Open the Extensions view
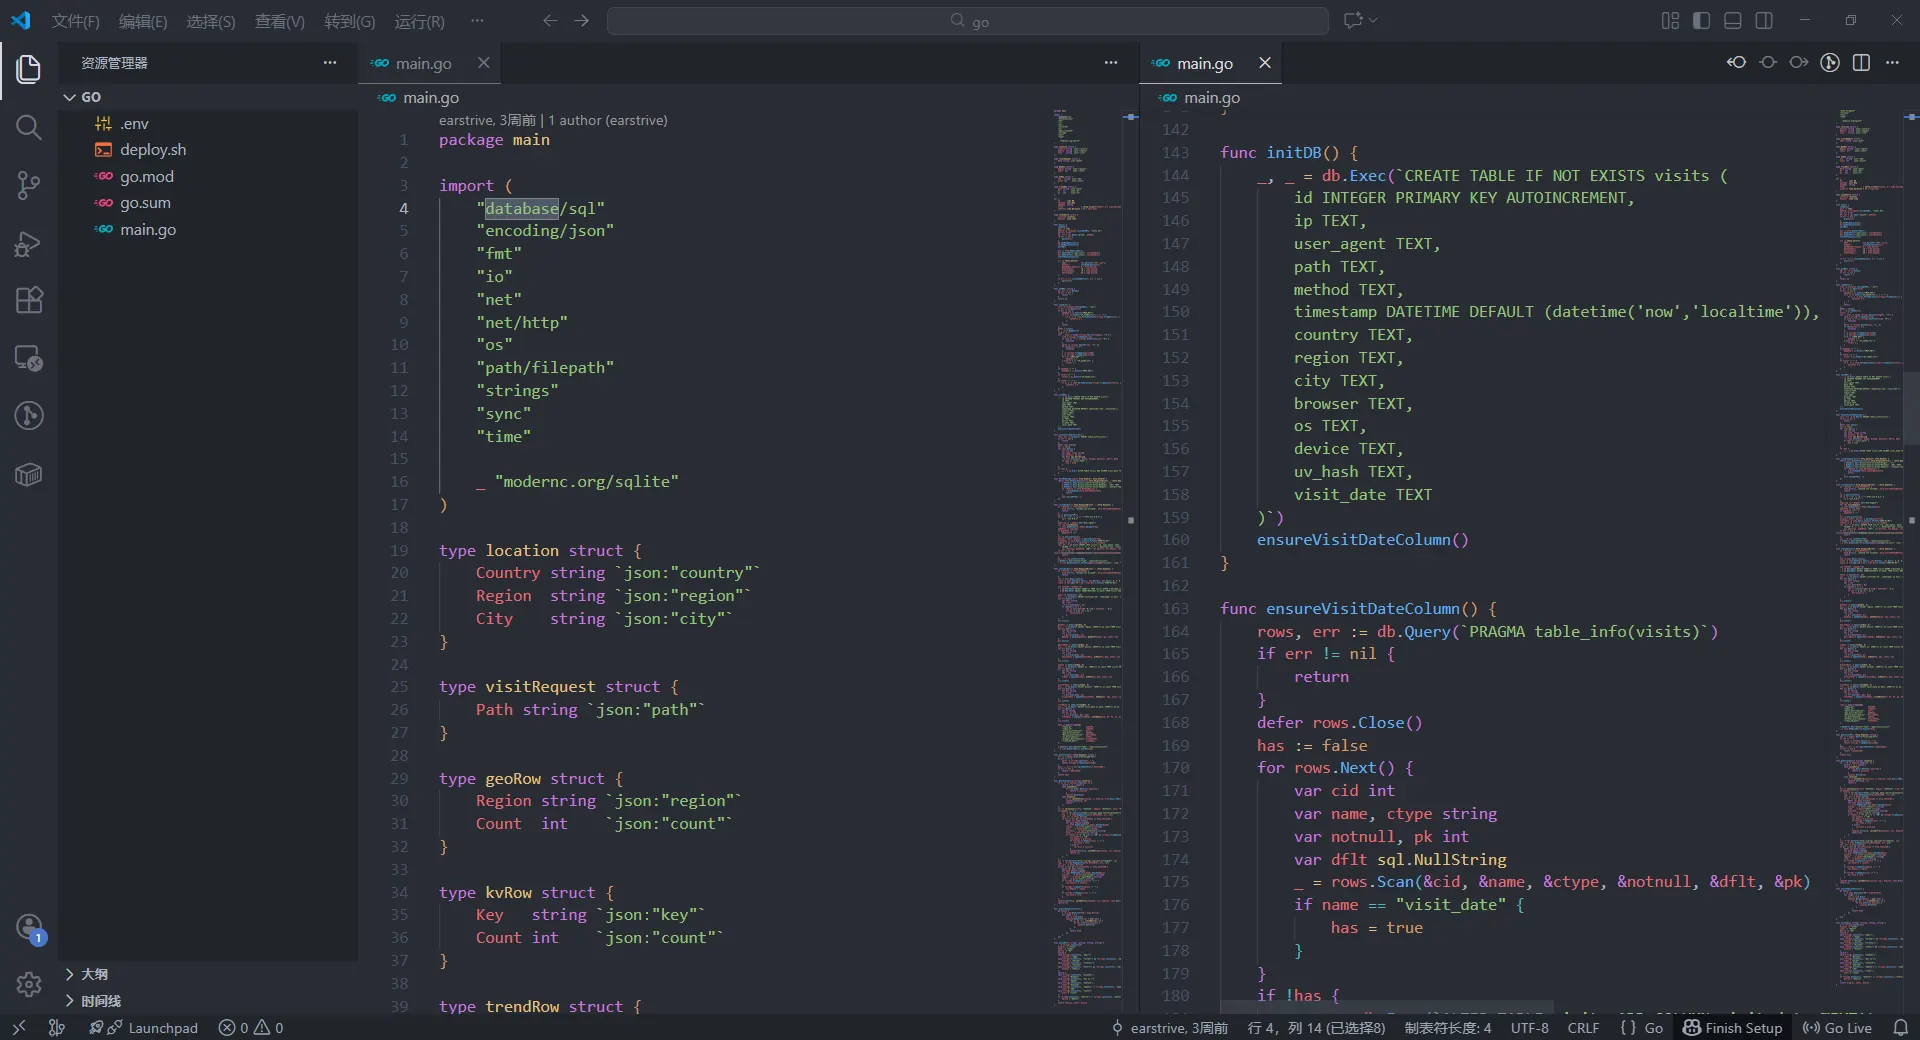The width and height of the screenshot is (1920, 1040). (x=28, y=301)
